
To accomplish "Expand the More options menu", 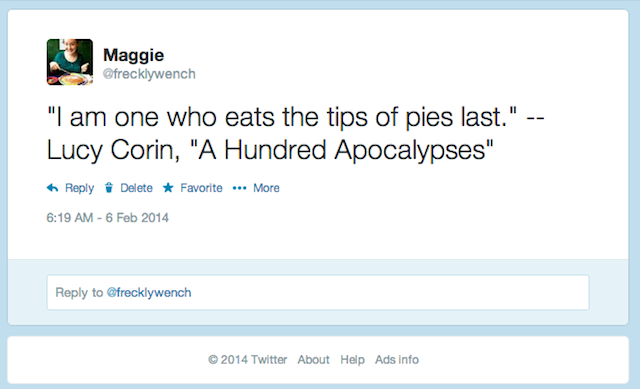I will (x=266, y=188).
